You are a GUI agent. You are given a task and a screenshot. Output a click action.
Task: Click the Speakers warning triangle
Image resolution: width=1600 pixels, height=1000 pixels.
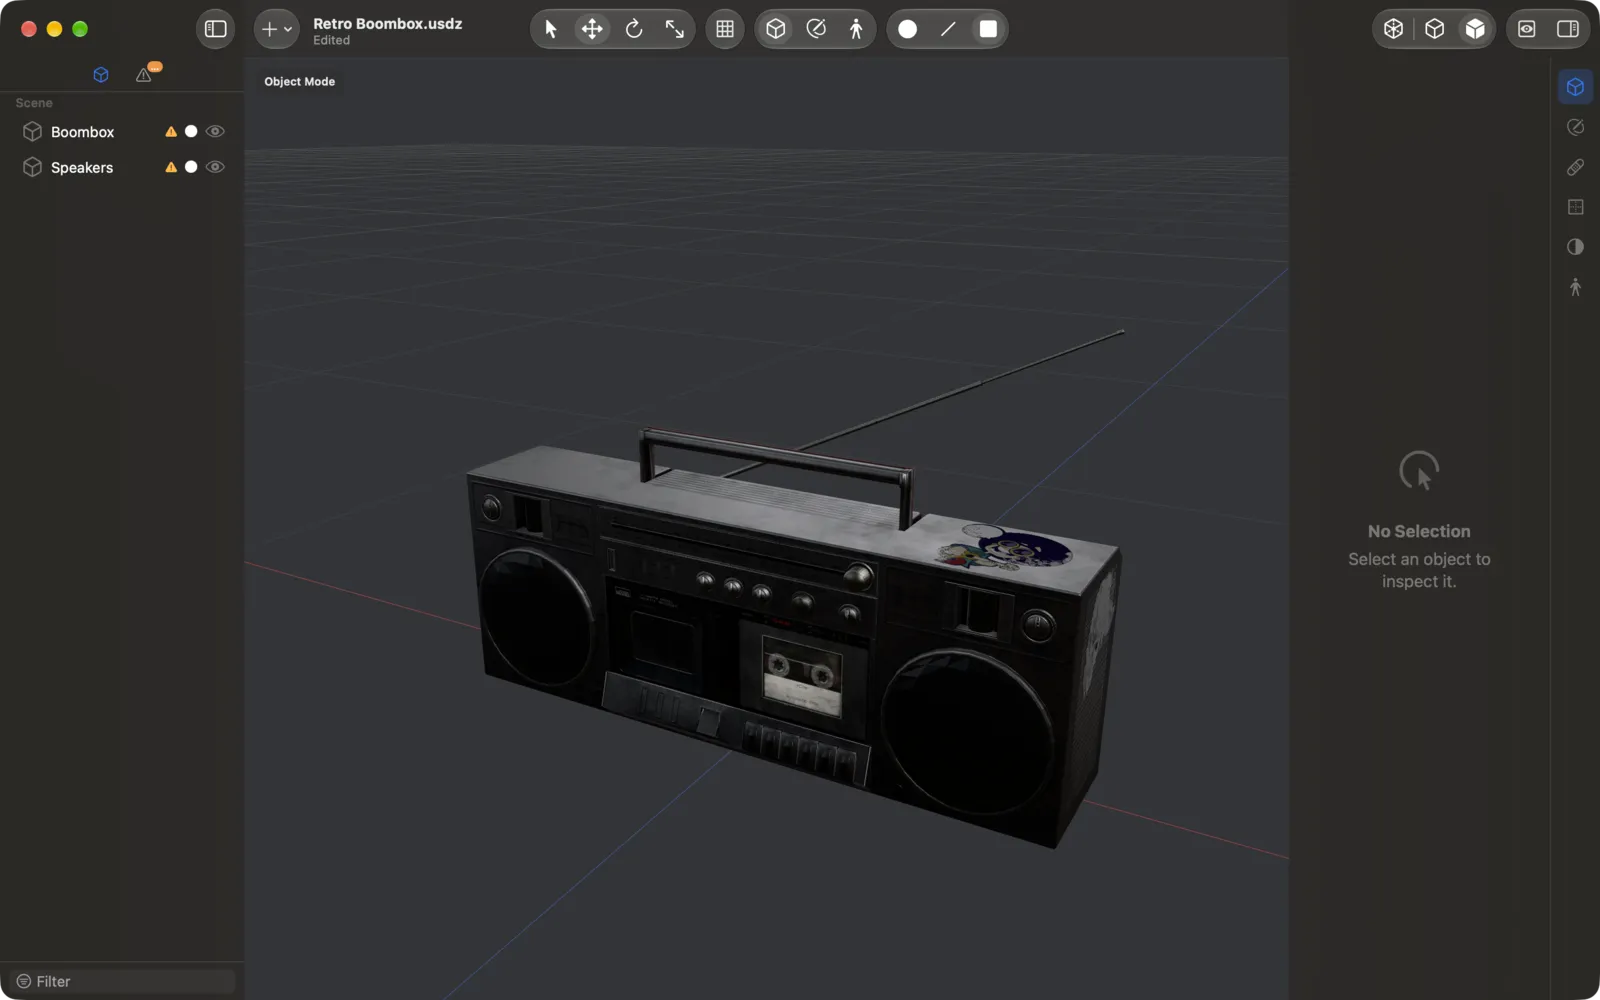(171, 167)
